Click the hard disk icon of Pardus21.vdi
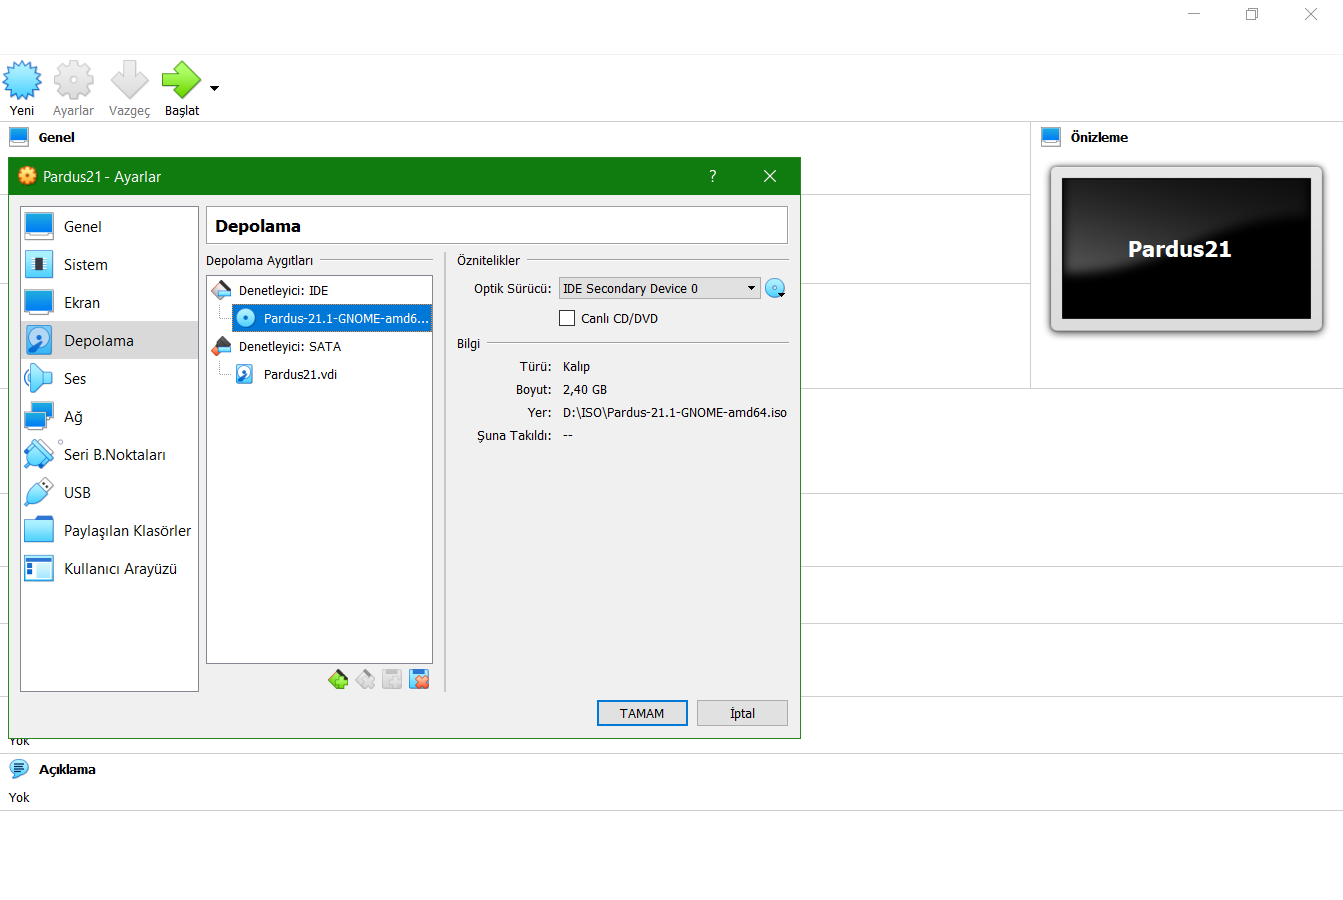 click(245, 374)
